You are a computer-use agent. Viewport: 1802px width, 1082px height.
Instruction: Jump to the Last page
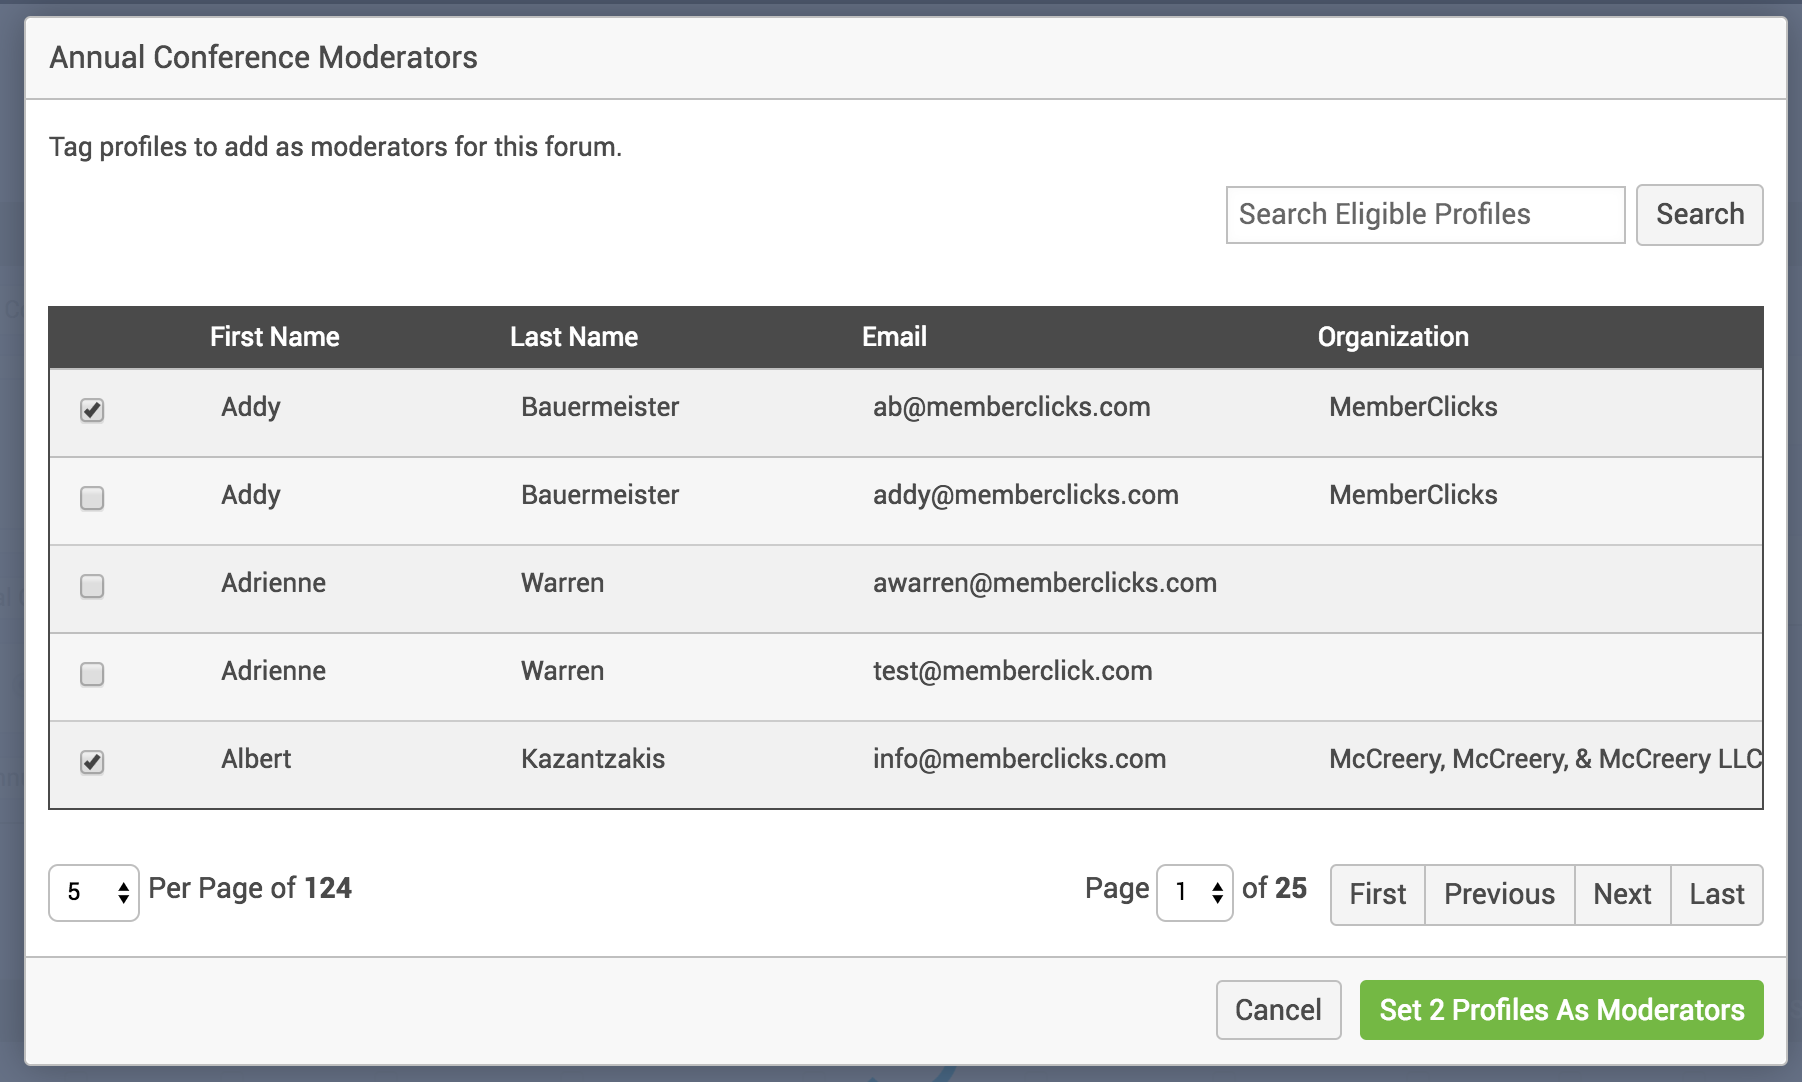click(x=1716, y=894)
